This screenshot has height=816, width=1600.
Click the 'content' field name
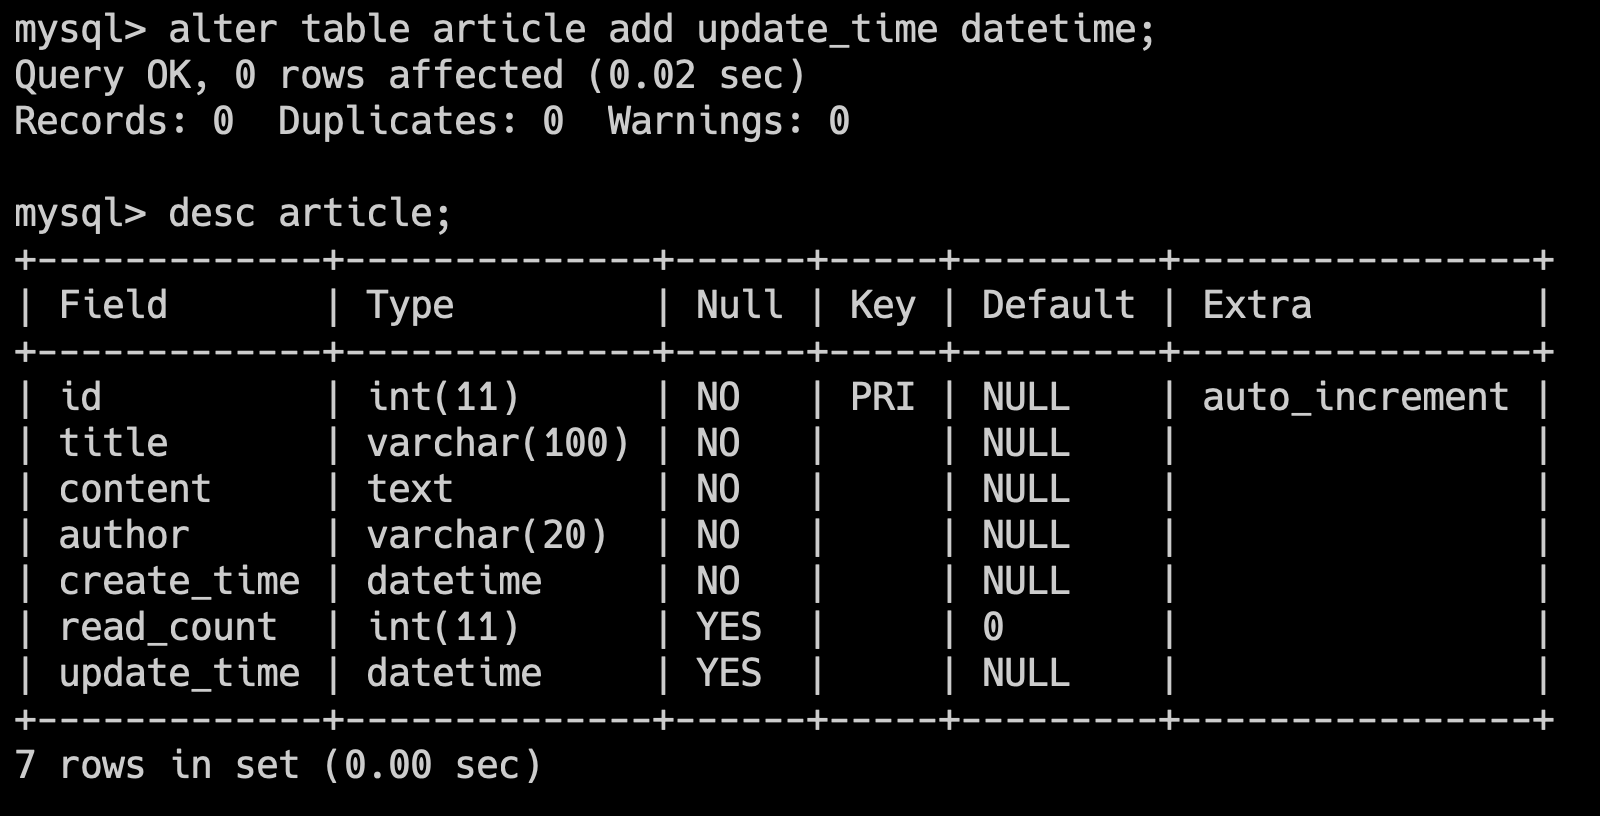click(135, 489)
